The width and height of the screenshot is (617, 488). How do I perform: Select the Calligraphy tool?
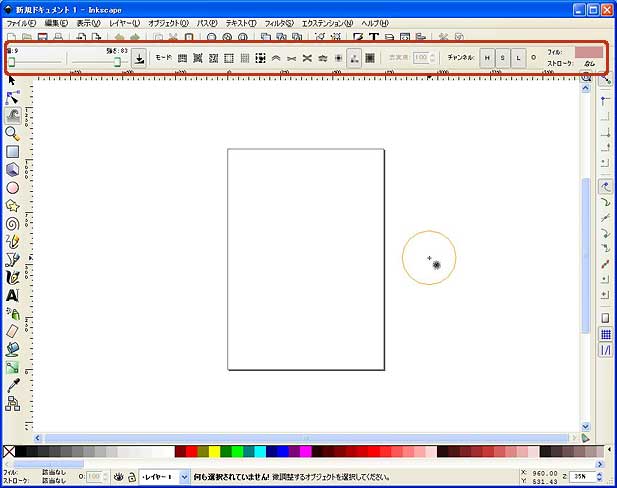pos(13,277)
